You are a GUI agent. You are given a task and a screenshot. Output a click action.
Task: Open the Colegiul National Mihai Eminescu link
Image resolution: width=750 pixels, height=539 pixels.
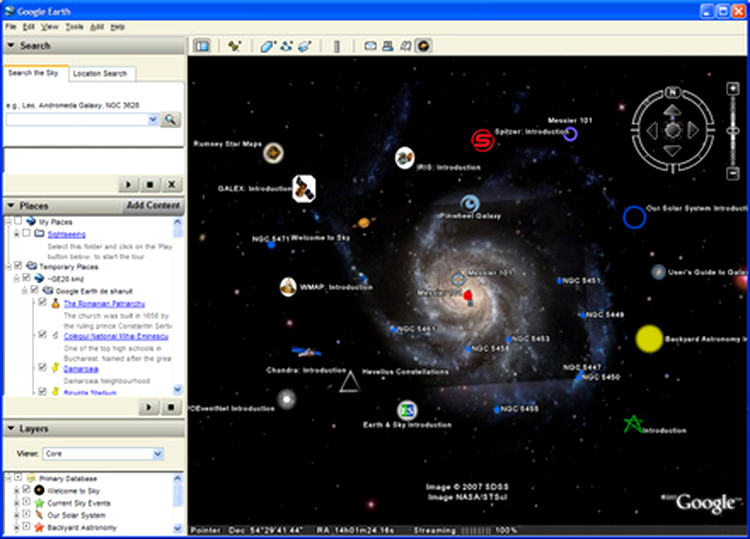[x=116, y=336]
